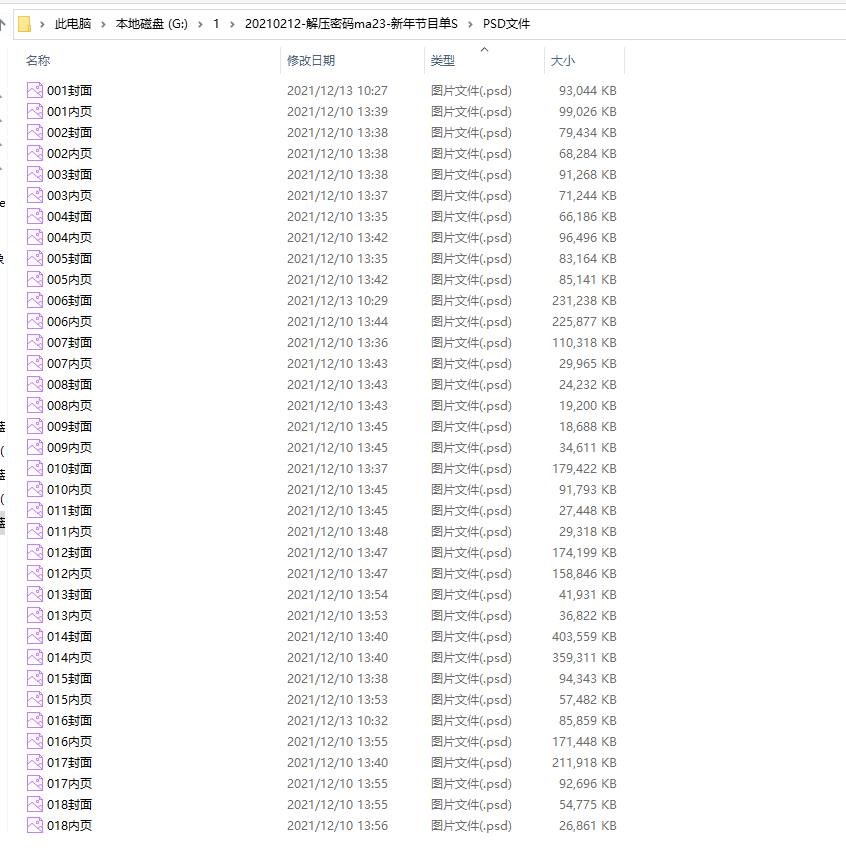The height and width of the screenshot is (850, 846).
Task: Click the 图片文件(.psd) type of 012封面
Action: coord(471,552)
